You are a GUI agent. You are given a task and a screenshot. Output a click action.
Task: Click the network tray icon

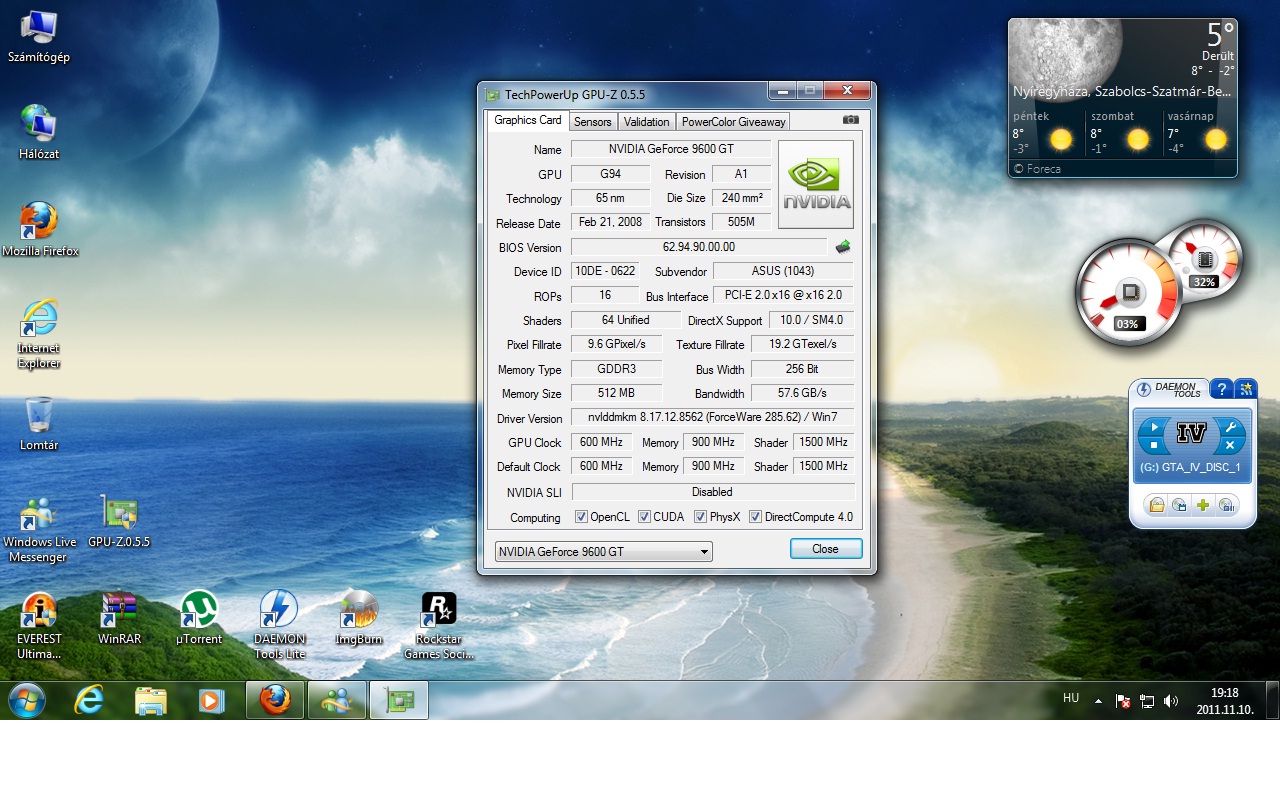[x=1147, y=701]
